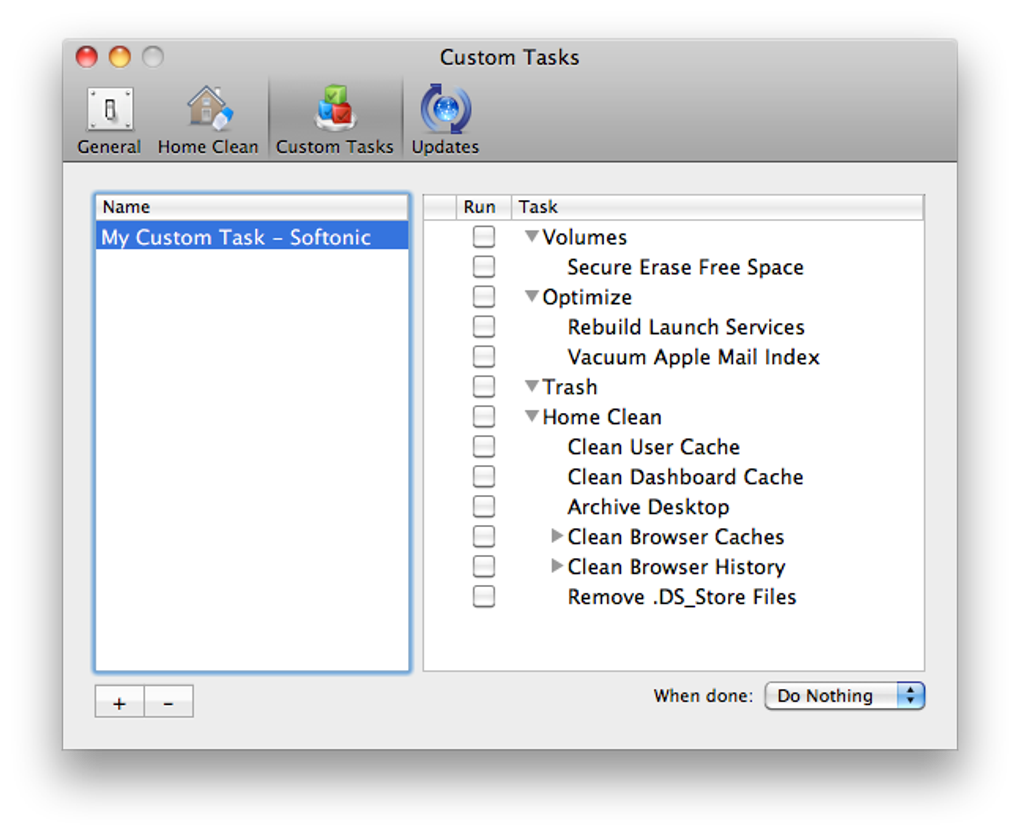Select the Clean Browser Caches row text
This screenshot has width=1020, height=836.
(676, 537)
